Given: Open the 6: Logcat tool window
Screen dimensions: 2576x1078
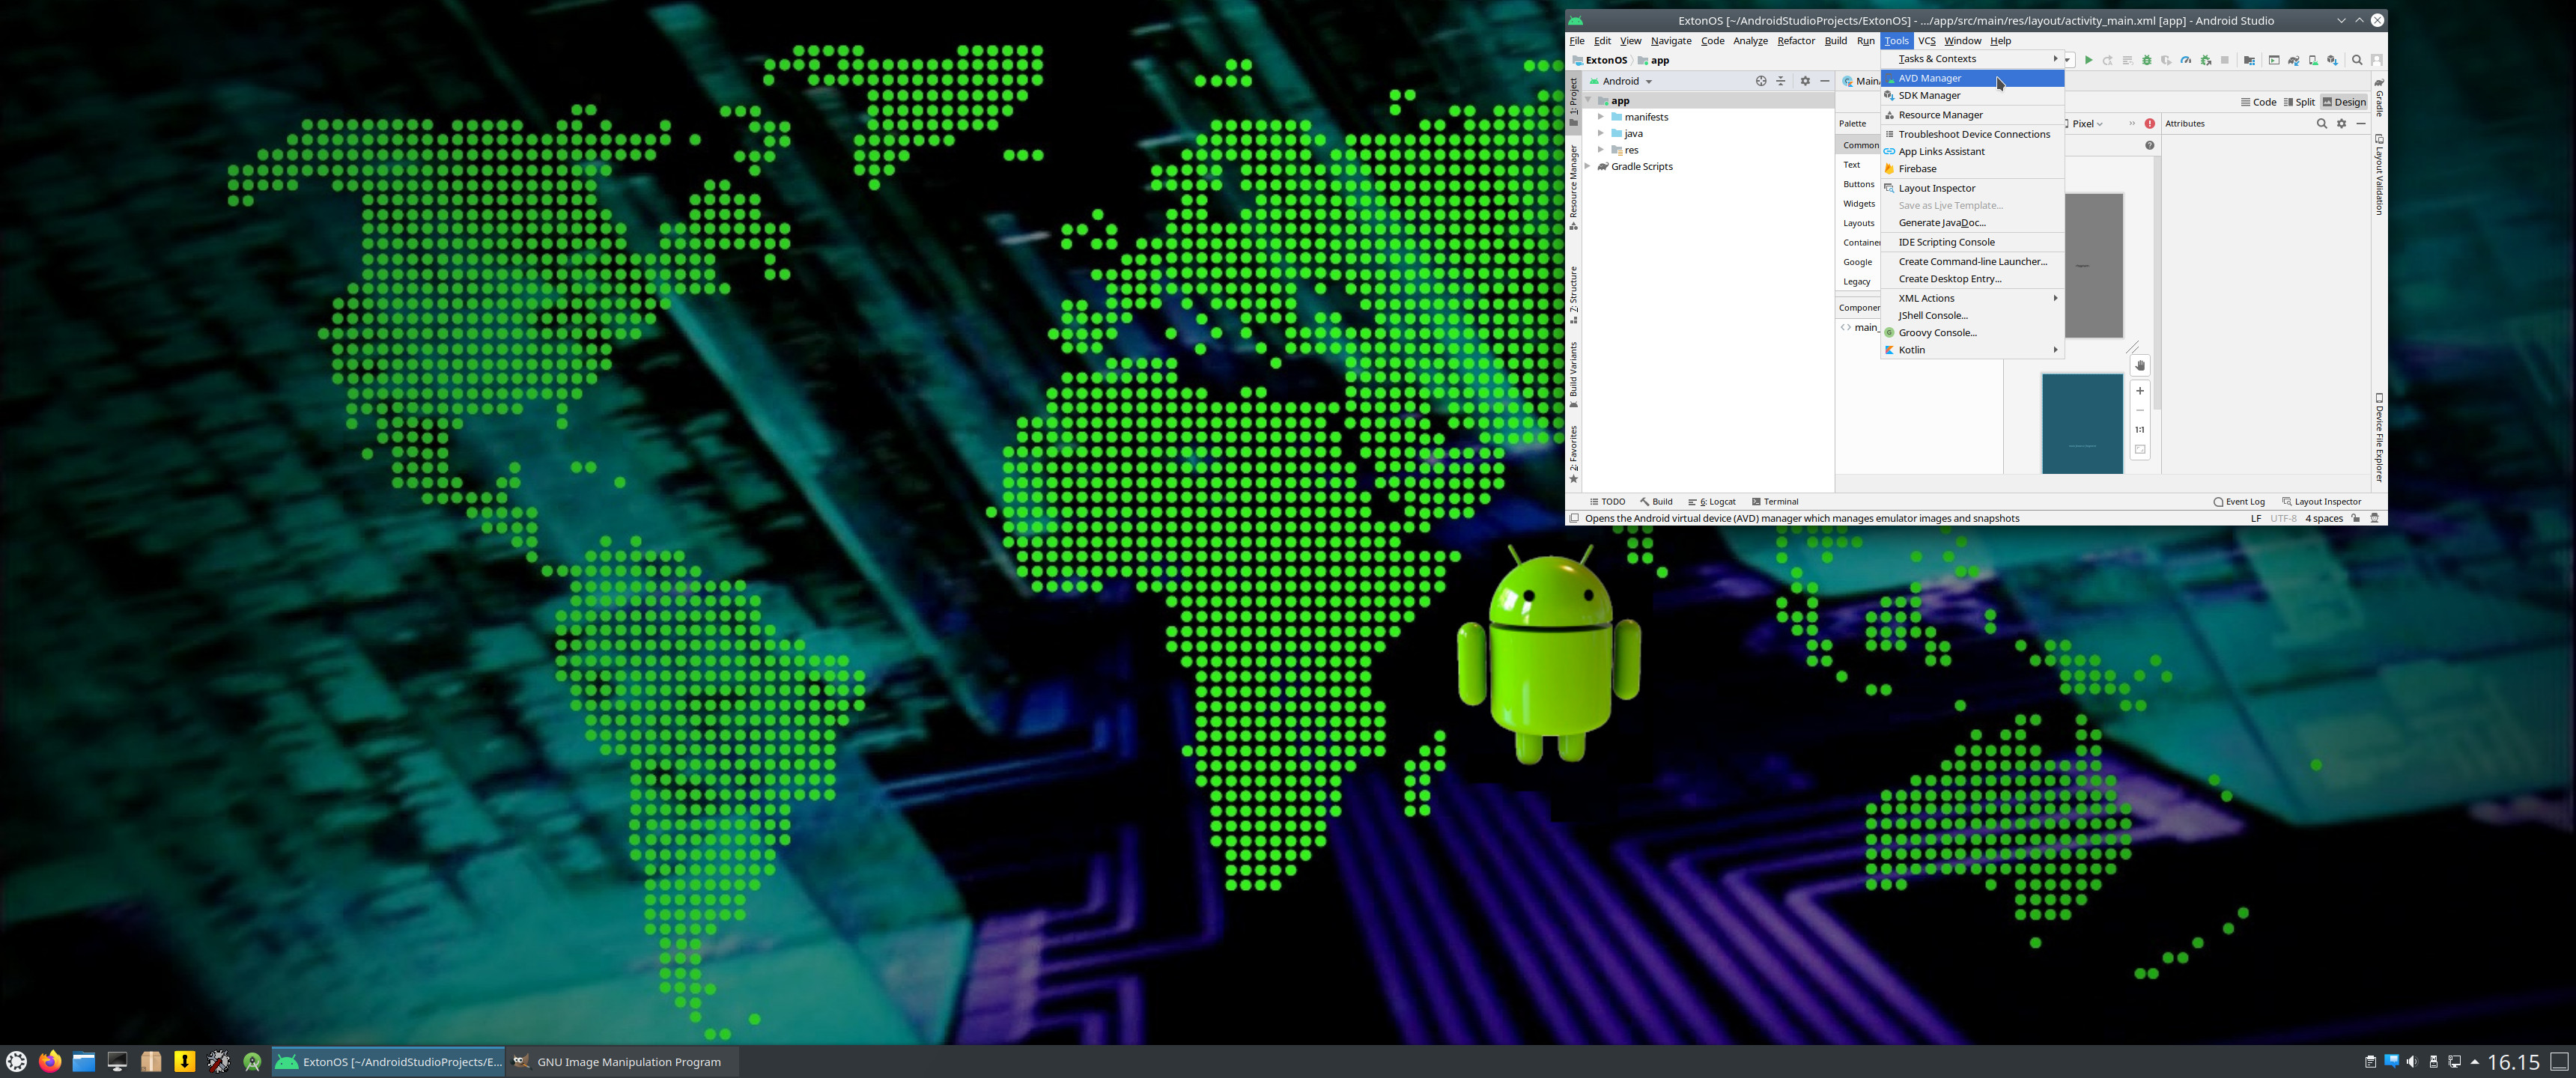Looking at the screenshot, I should [1712, 502].
